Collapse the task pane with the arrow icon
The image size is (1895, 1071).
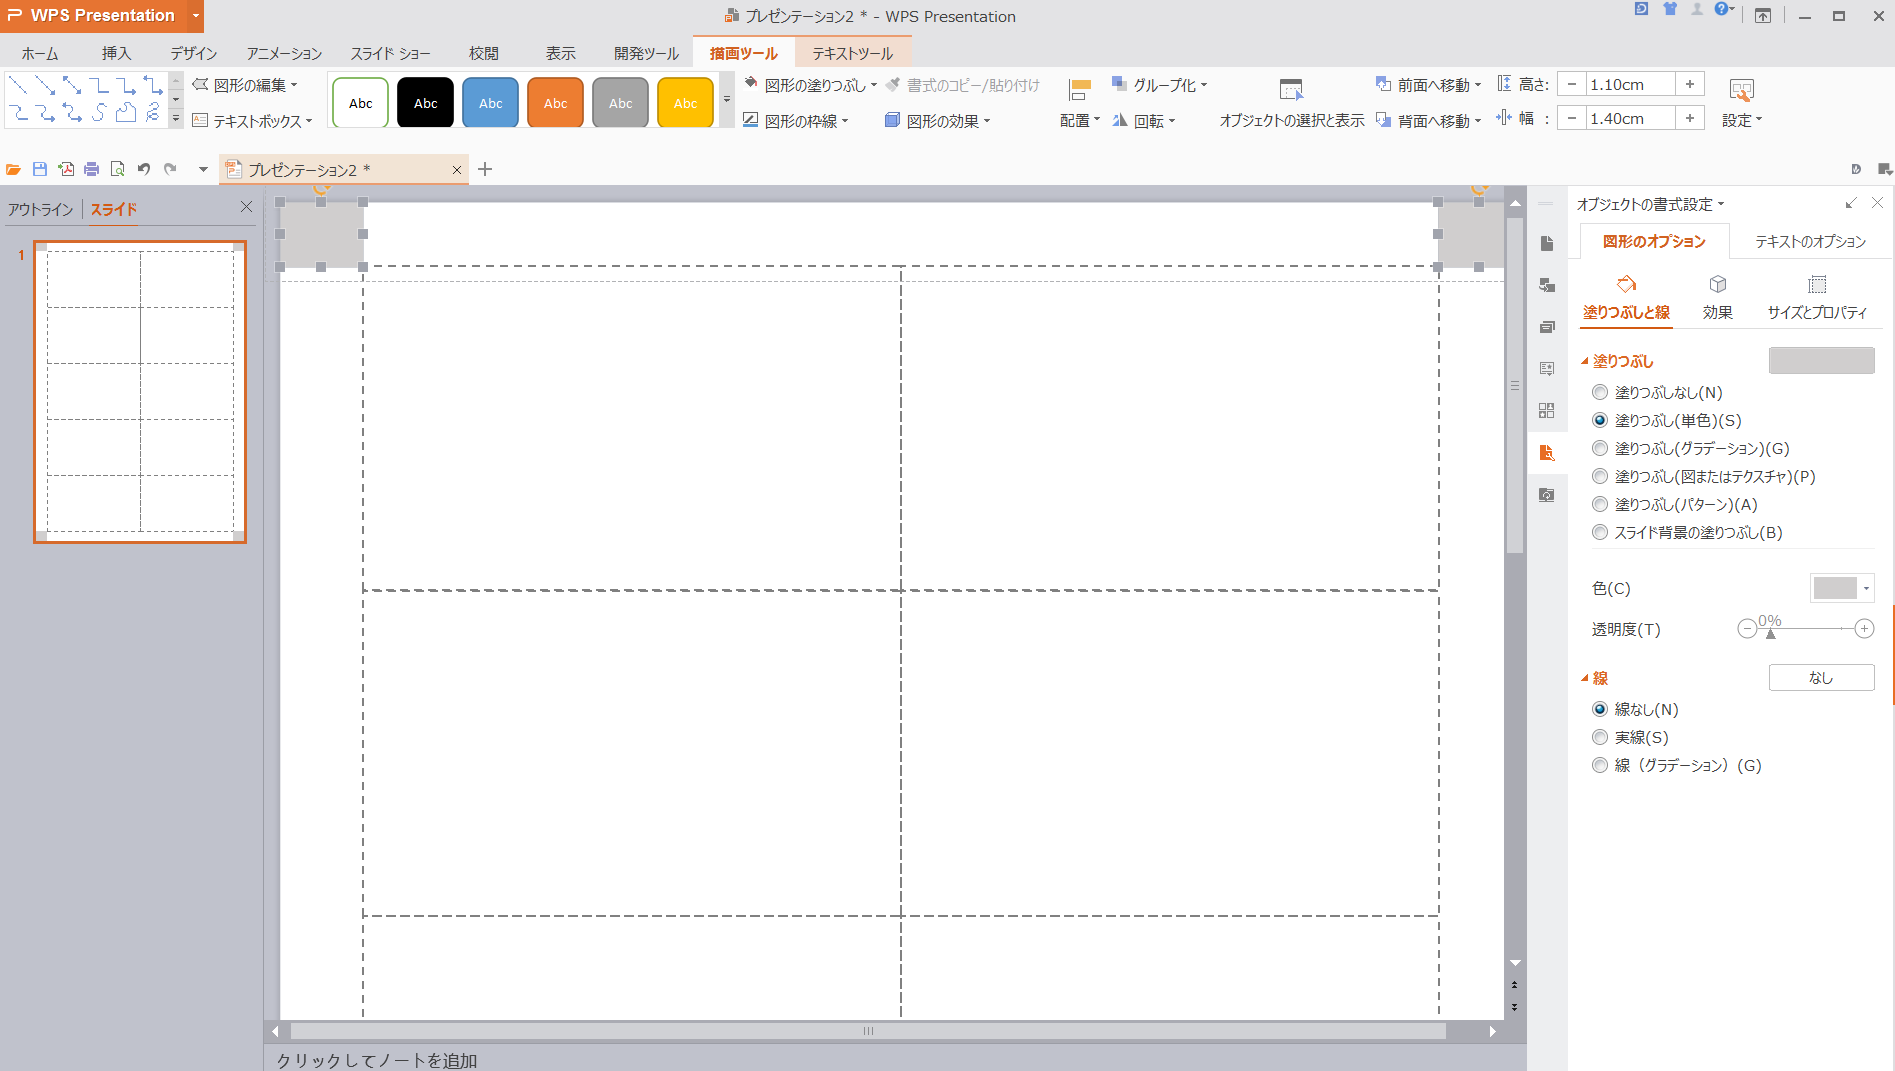pos(1851,203)
